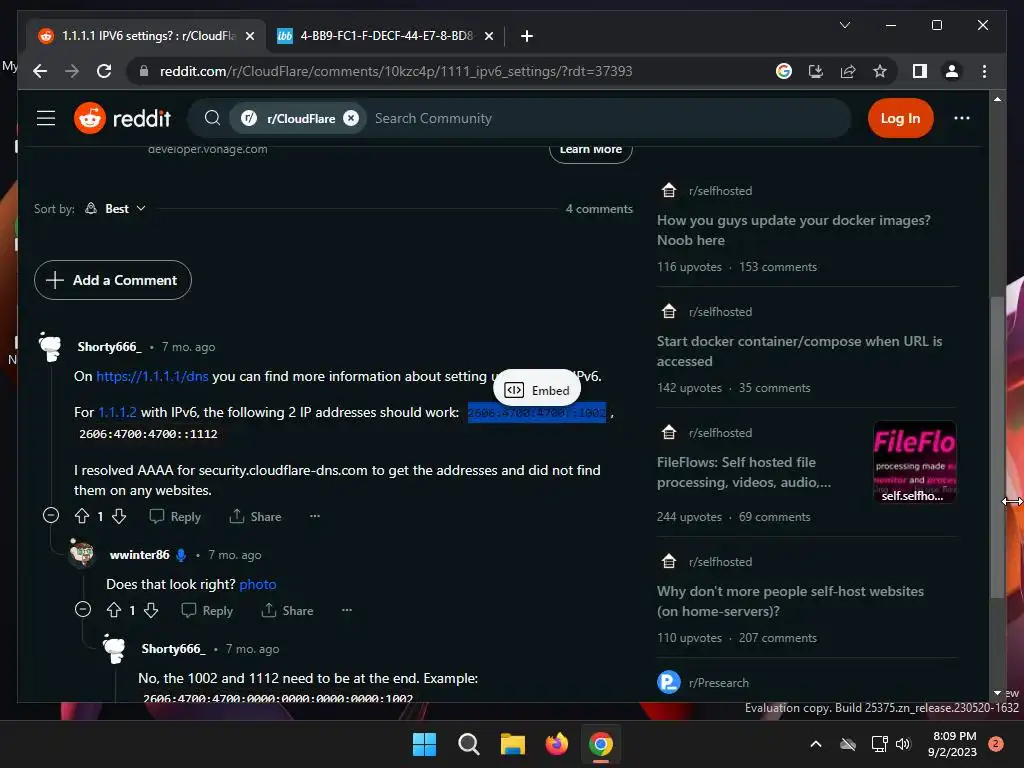Remove the r/CloudFlare search filter chip
This screenshot has height=768, width=1024.
(351, 118)
